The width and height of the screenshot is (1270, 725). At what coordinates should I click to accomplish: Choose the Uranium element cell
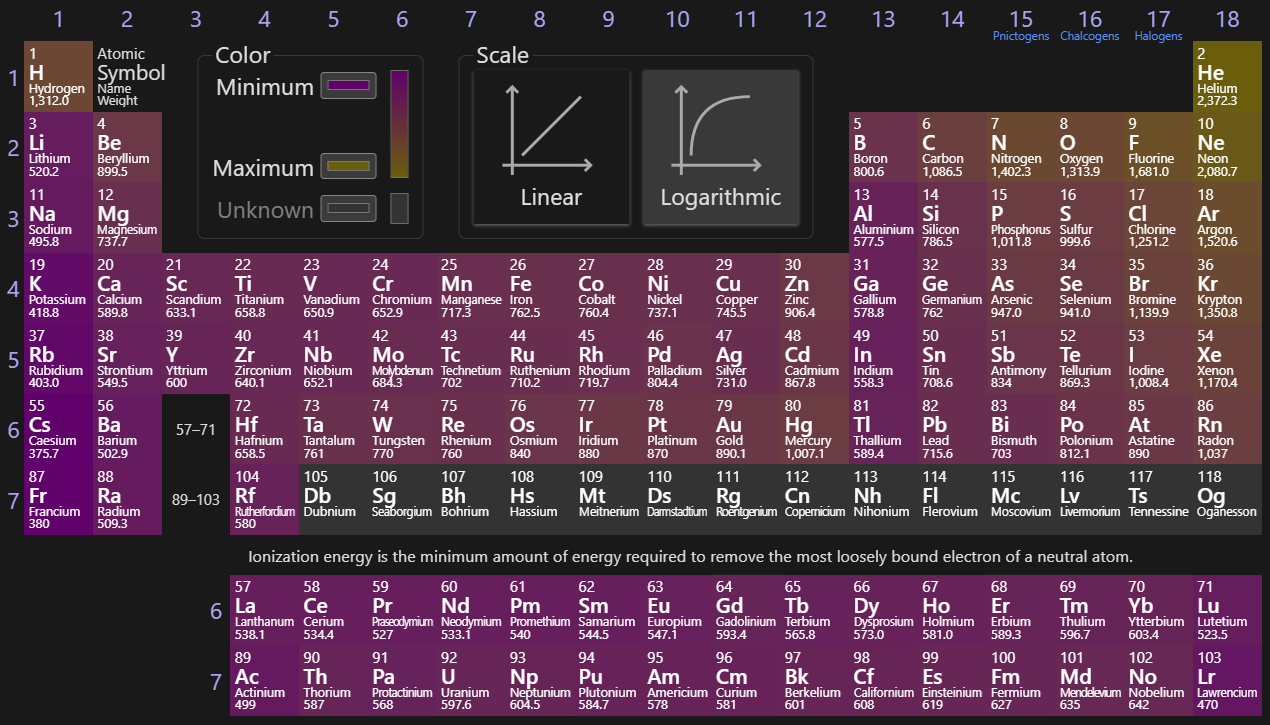coord(470,680)
